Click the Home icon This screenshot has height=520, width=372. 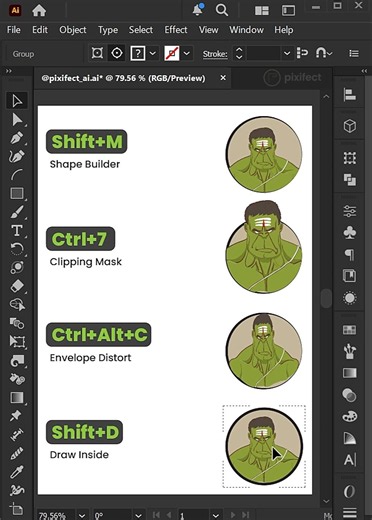(x=39, y=11)
